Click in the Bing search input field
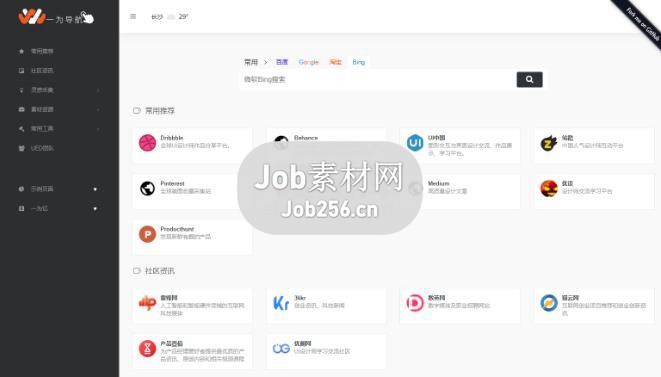Screen dimensions: 661x377 (378, 79)
